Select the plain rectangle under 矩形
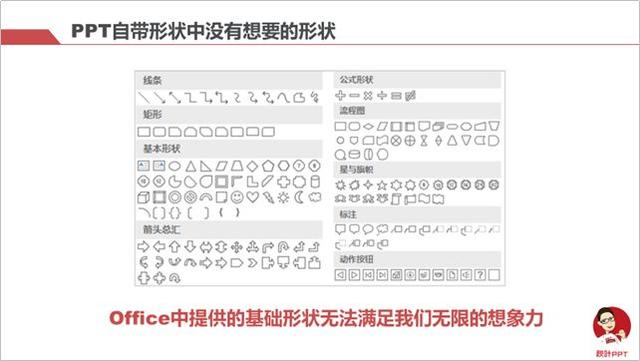Viewport: 640px width, 361px height. tap(144, 131)
